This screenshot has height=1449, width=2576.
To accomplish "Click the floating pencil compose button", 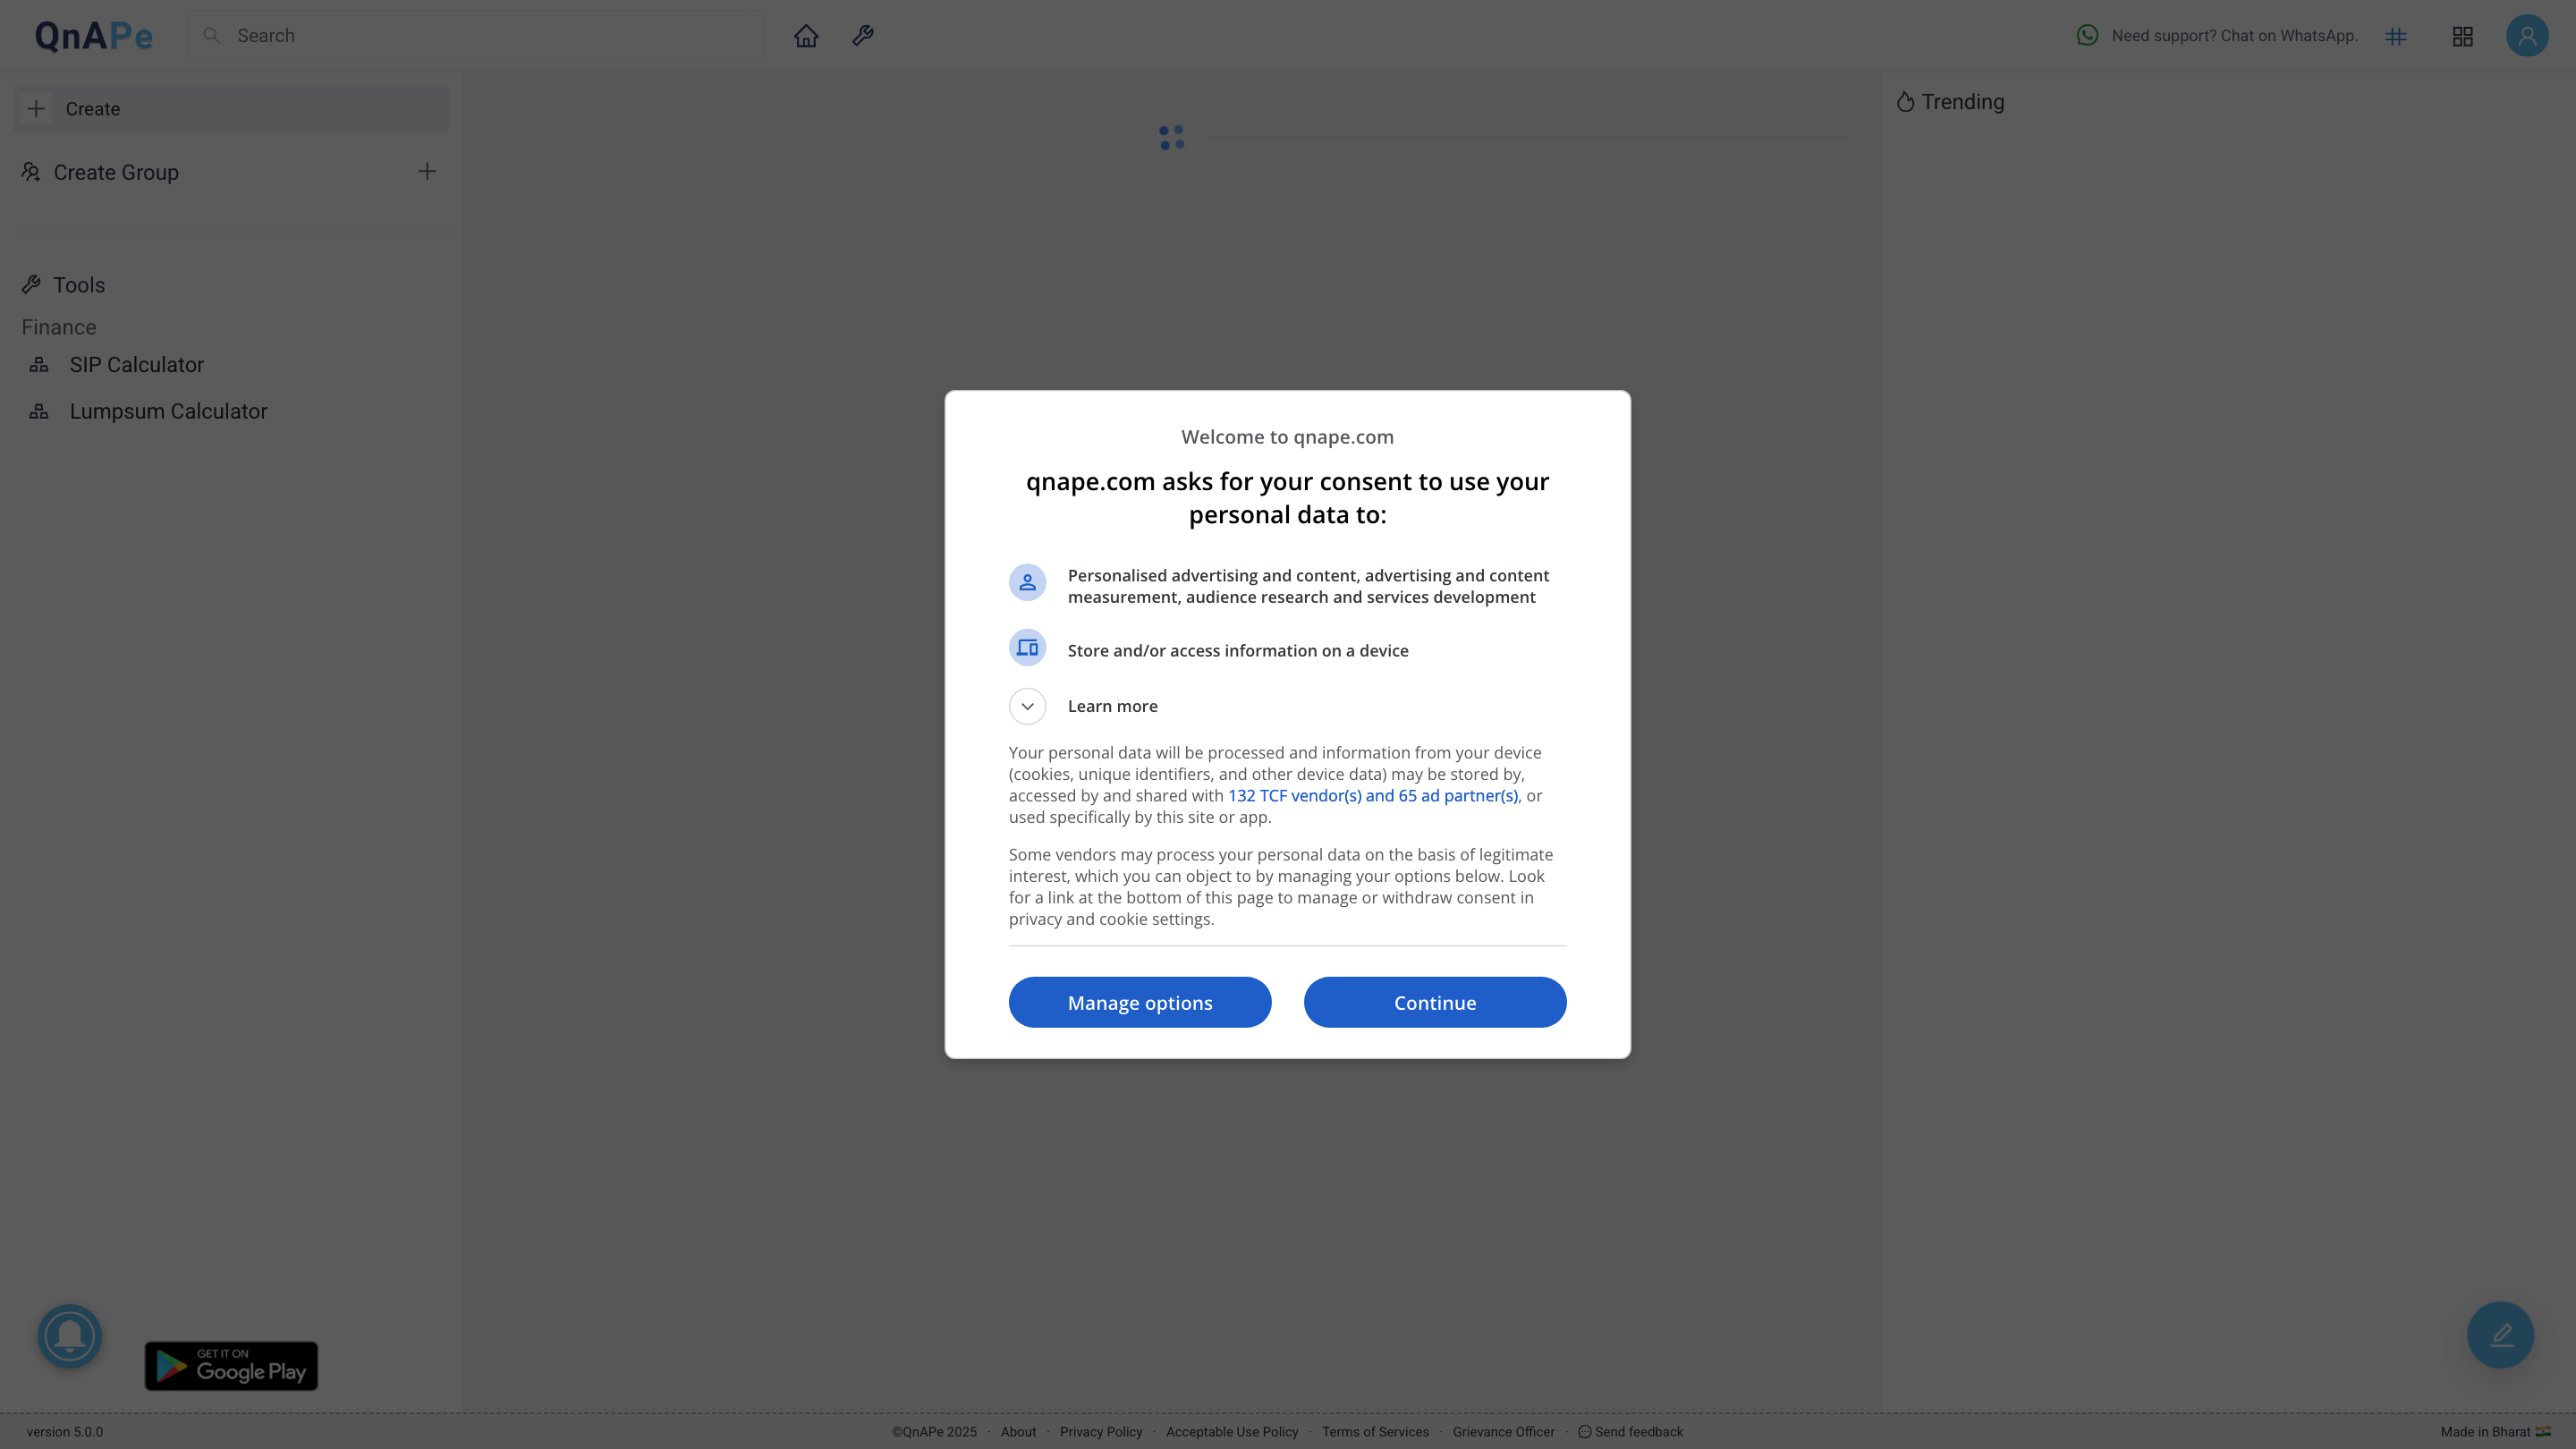I will 2500,1334.
